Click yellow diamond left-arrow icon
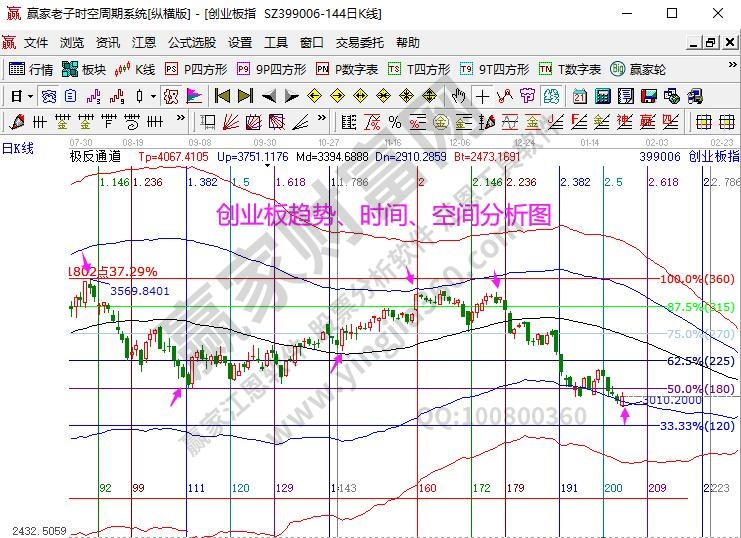Image resolution: width=741 pixels, height=538 pixels. 314,96
